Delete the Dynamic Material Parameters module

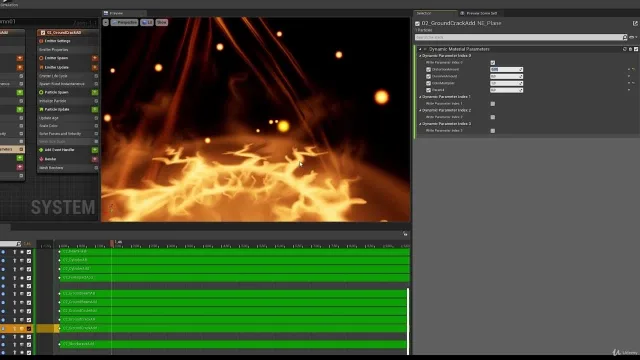[x=630, y=49]
